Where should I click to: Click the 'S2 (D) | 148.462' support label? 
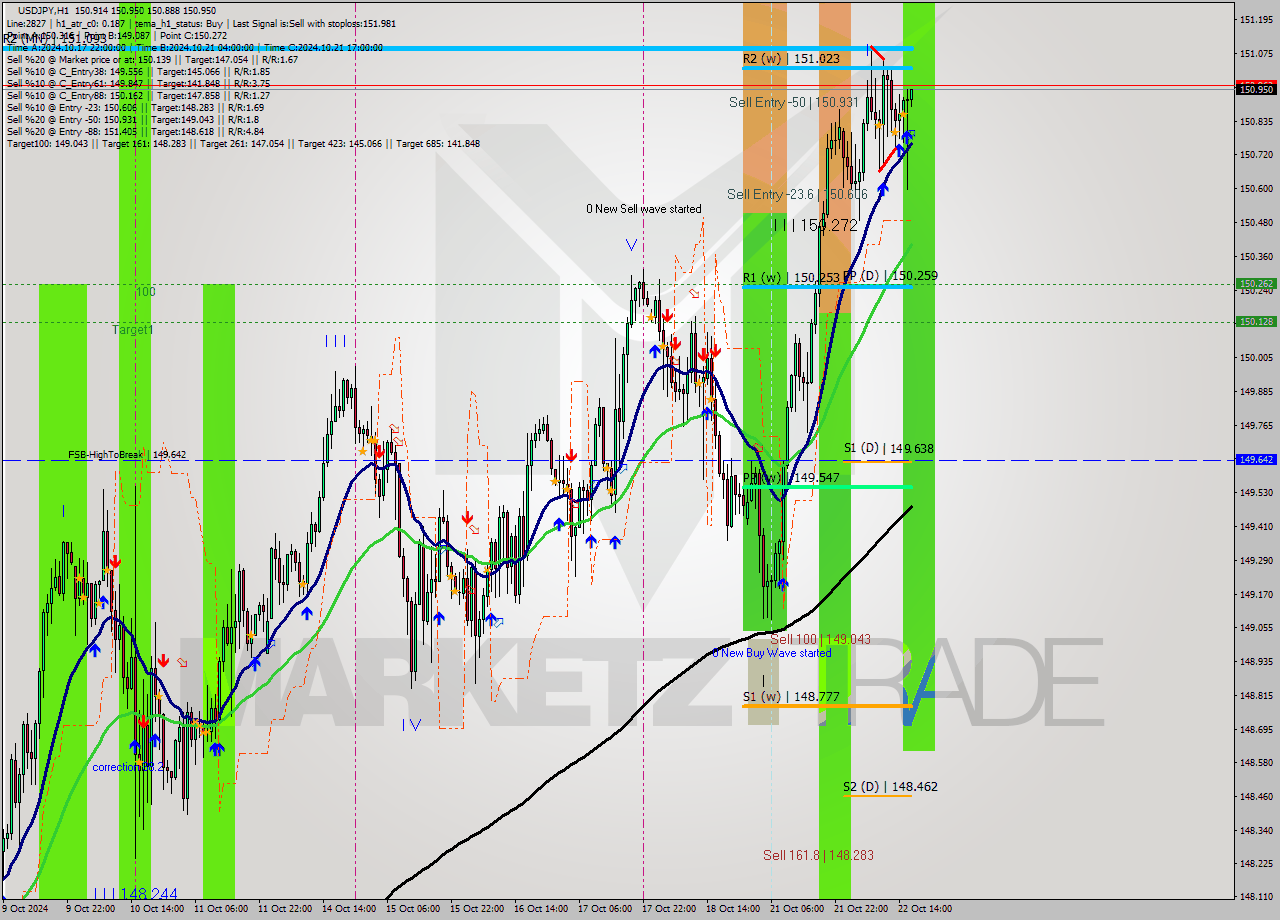click(890, 787)
